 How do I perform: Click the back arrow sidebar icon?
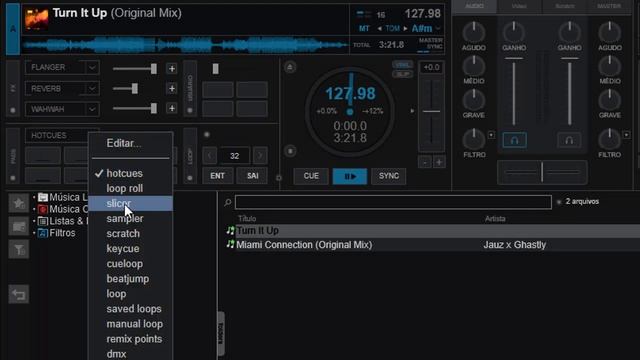coord(19,294)
